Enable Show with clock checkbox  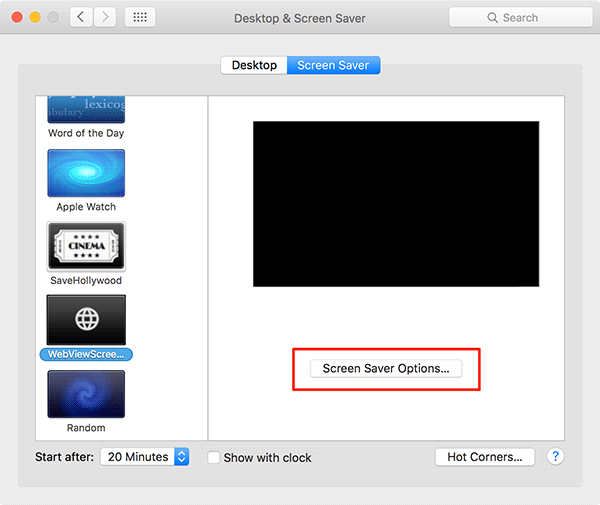pyautogui.click(x=214, y=458)
